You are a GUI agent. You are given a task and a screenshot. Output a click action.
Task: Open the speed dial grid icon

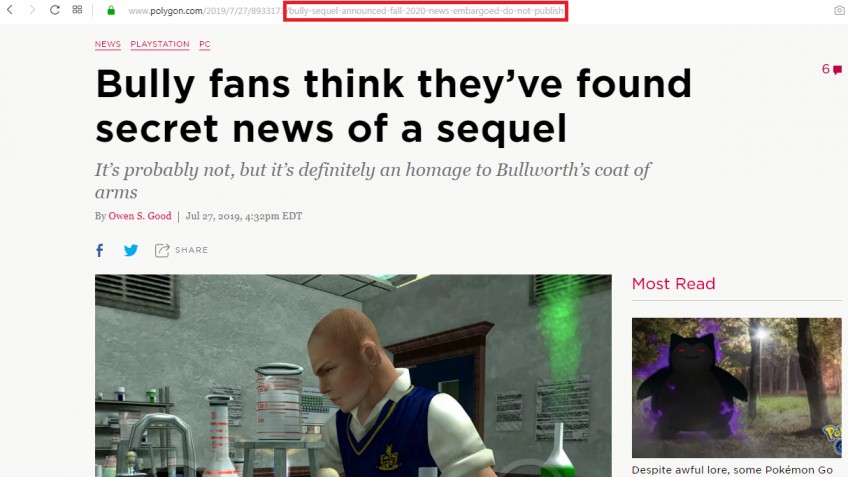pos(77,10)
